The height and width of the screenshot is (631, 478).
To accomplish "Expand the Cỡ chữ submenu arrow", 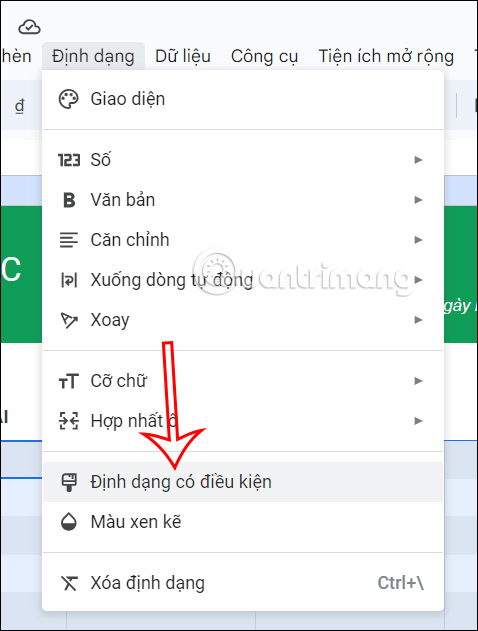I will [x=418, y=381].
